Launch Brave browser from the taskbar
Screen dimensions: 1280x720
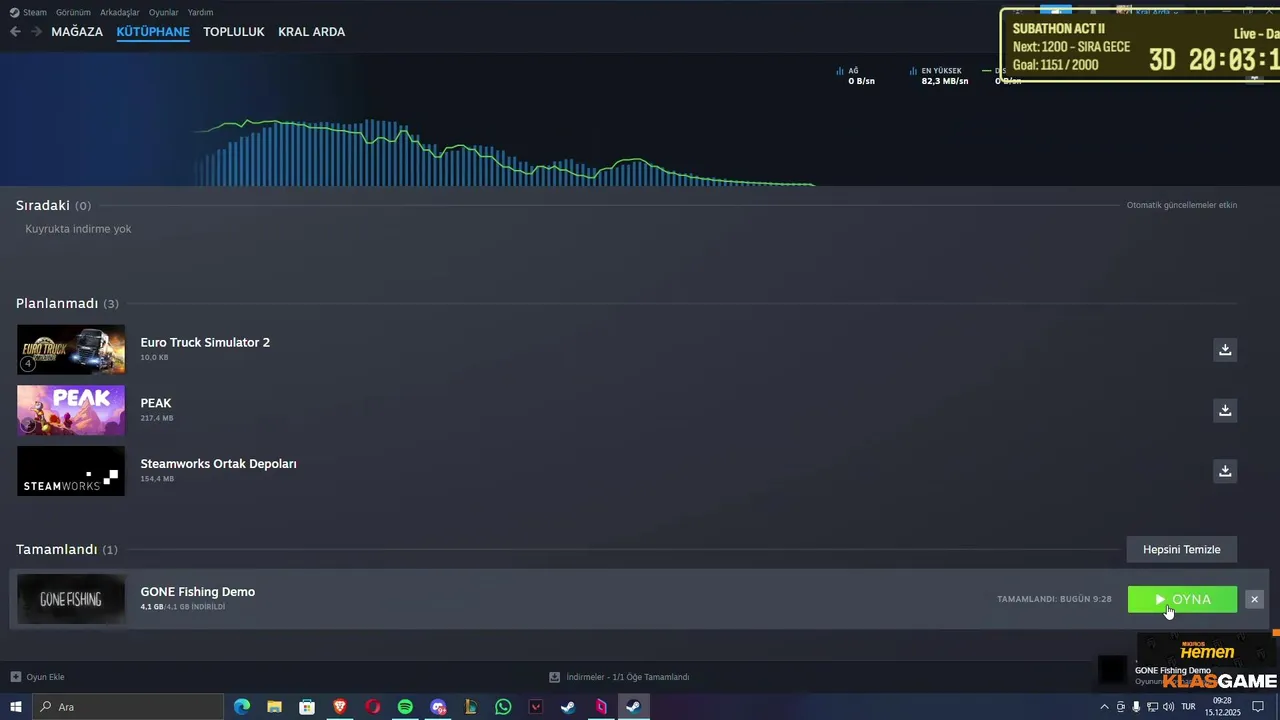pyautogui.click(x=340, y=707)
